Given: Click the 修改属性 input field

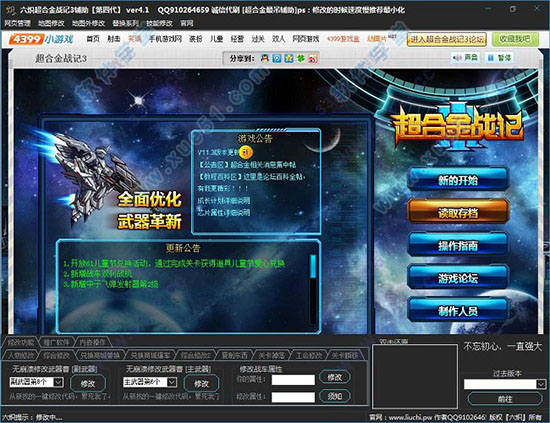Looking at the screenshot, I should point(293,397).
